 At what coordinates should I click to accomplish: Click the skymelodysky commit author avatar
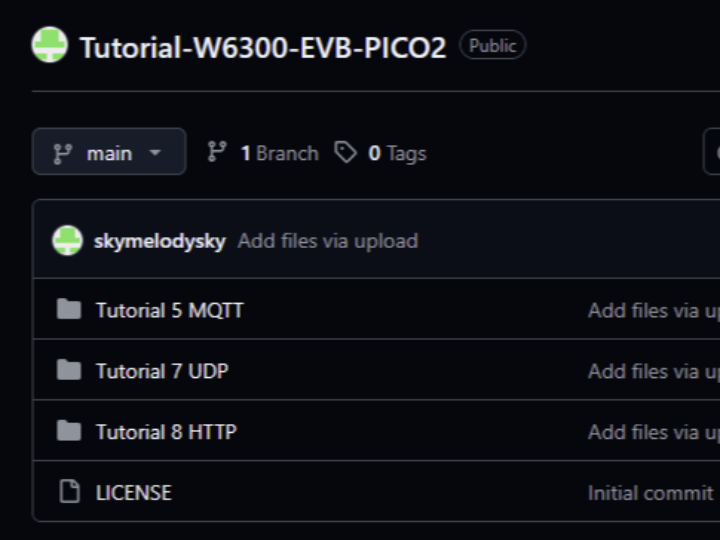[x=67, y=241]
